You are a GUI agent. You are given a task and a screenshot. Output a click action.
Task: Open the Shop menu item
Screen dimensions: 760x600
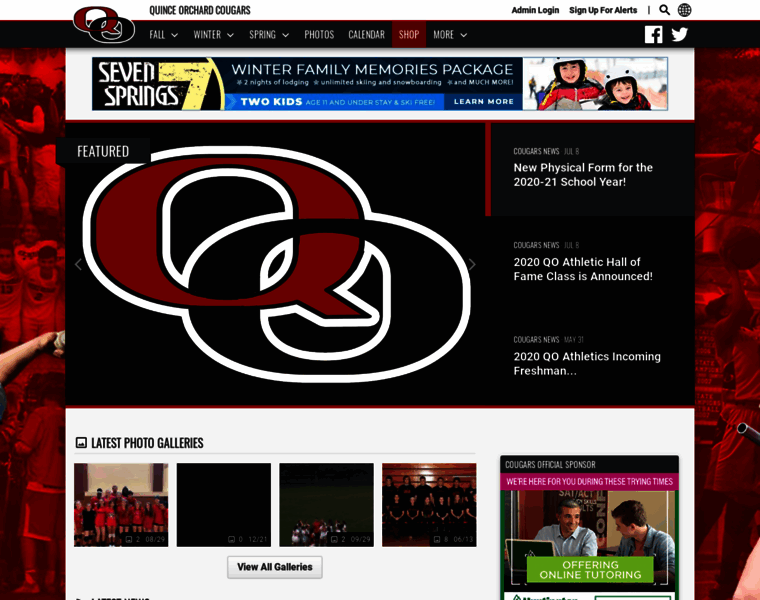409,35
